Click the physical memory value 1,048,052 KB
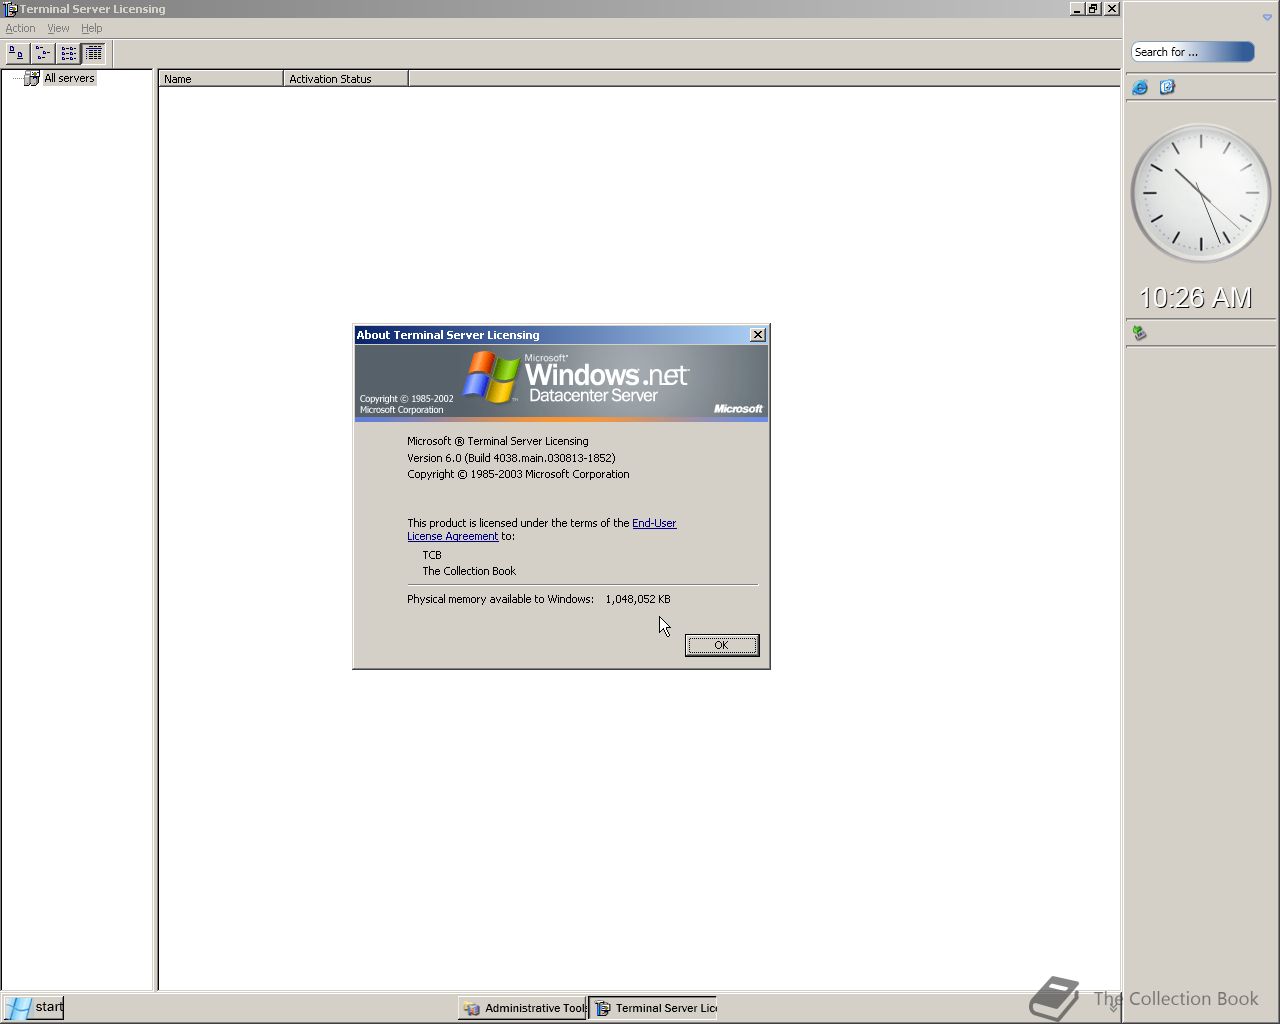This screenshot has height=1024, width=1280. pyautogui.click(x=638, y=599)
